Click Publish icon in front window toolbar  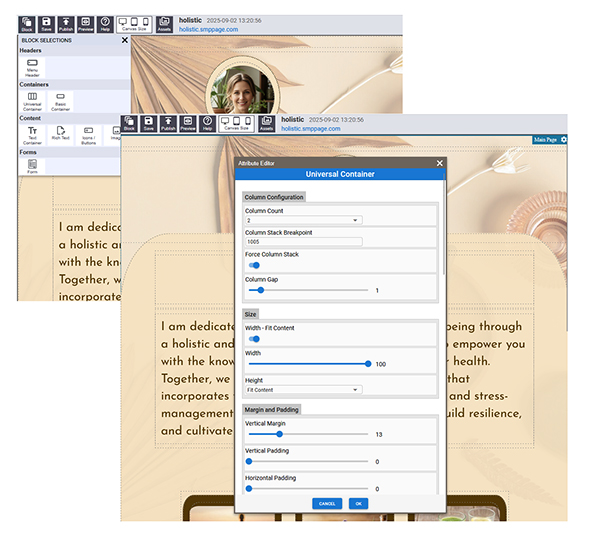[x=168, y=124]
